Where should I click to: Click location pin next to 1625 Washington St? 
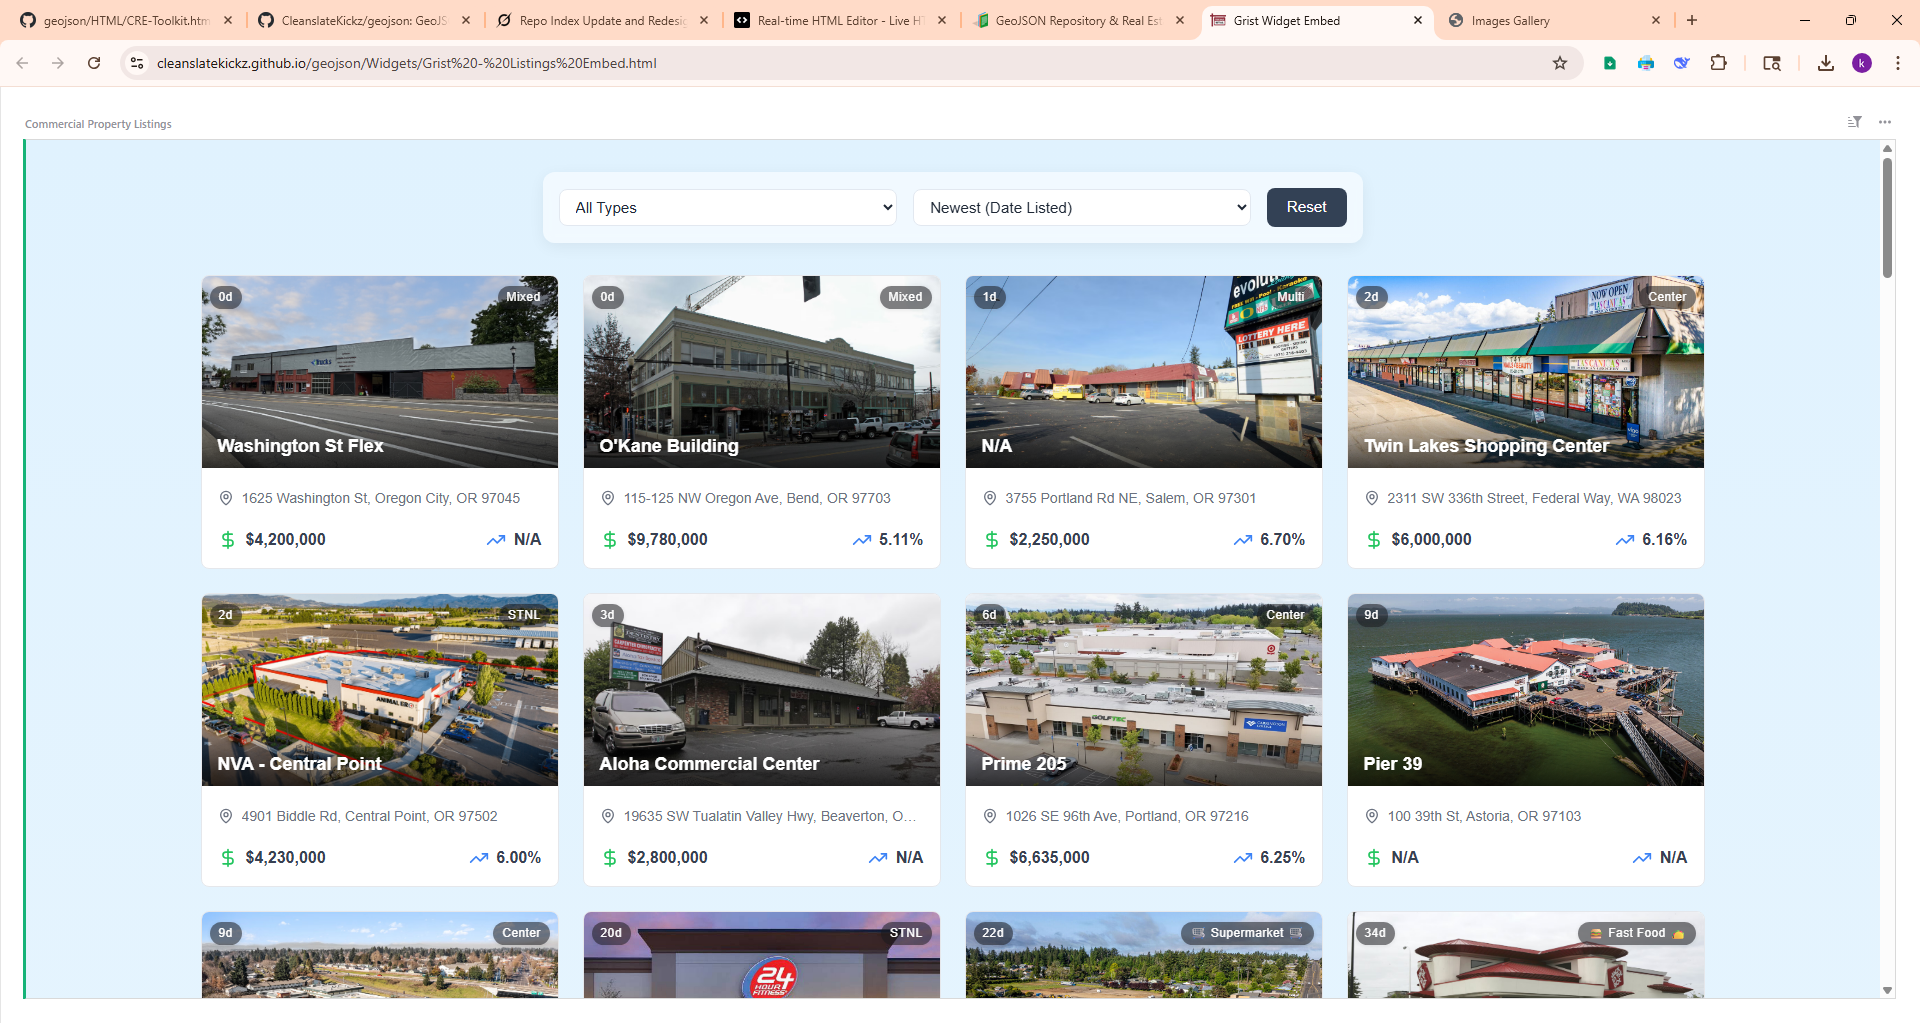(226, 498)
